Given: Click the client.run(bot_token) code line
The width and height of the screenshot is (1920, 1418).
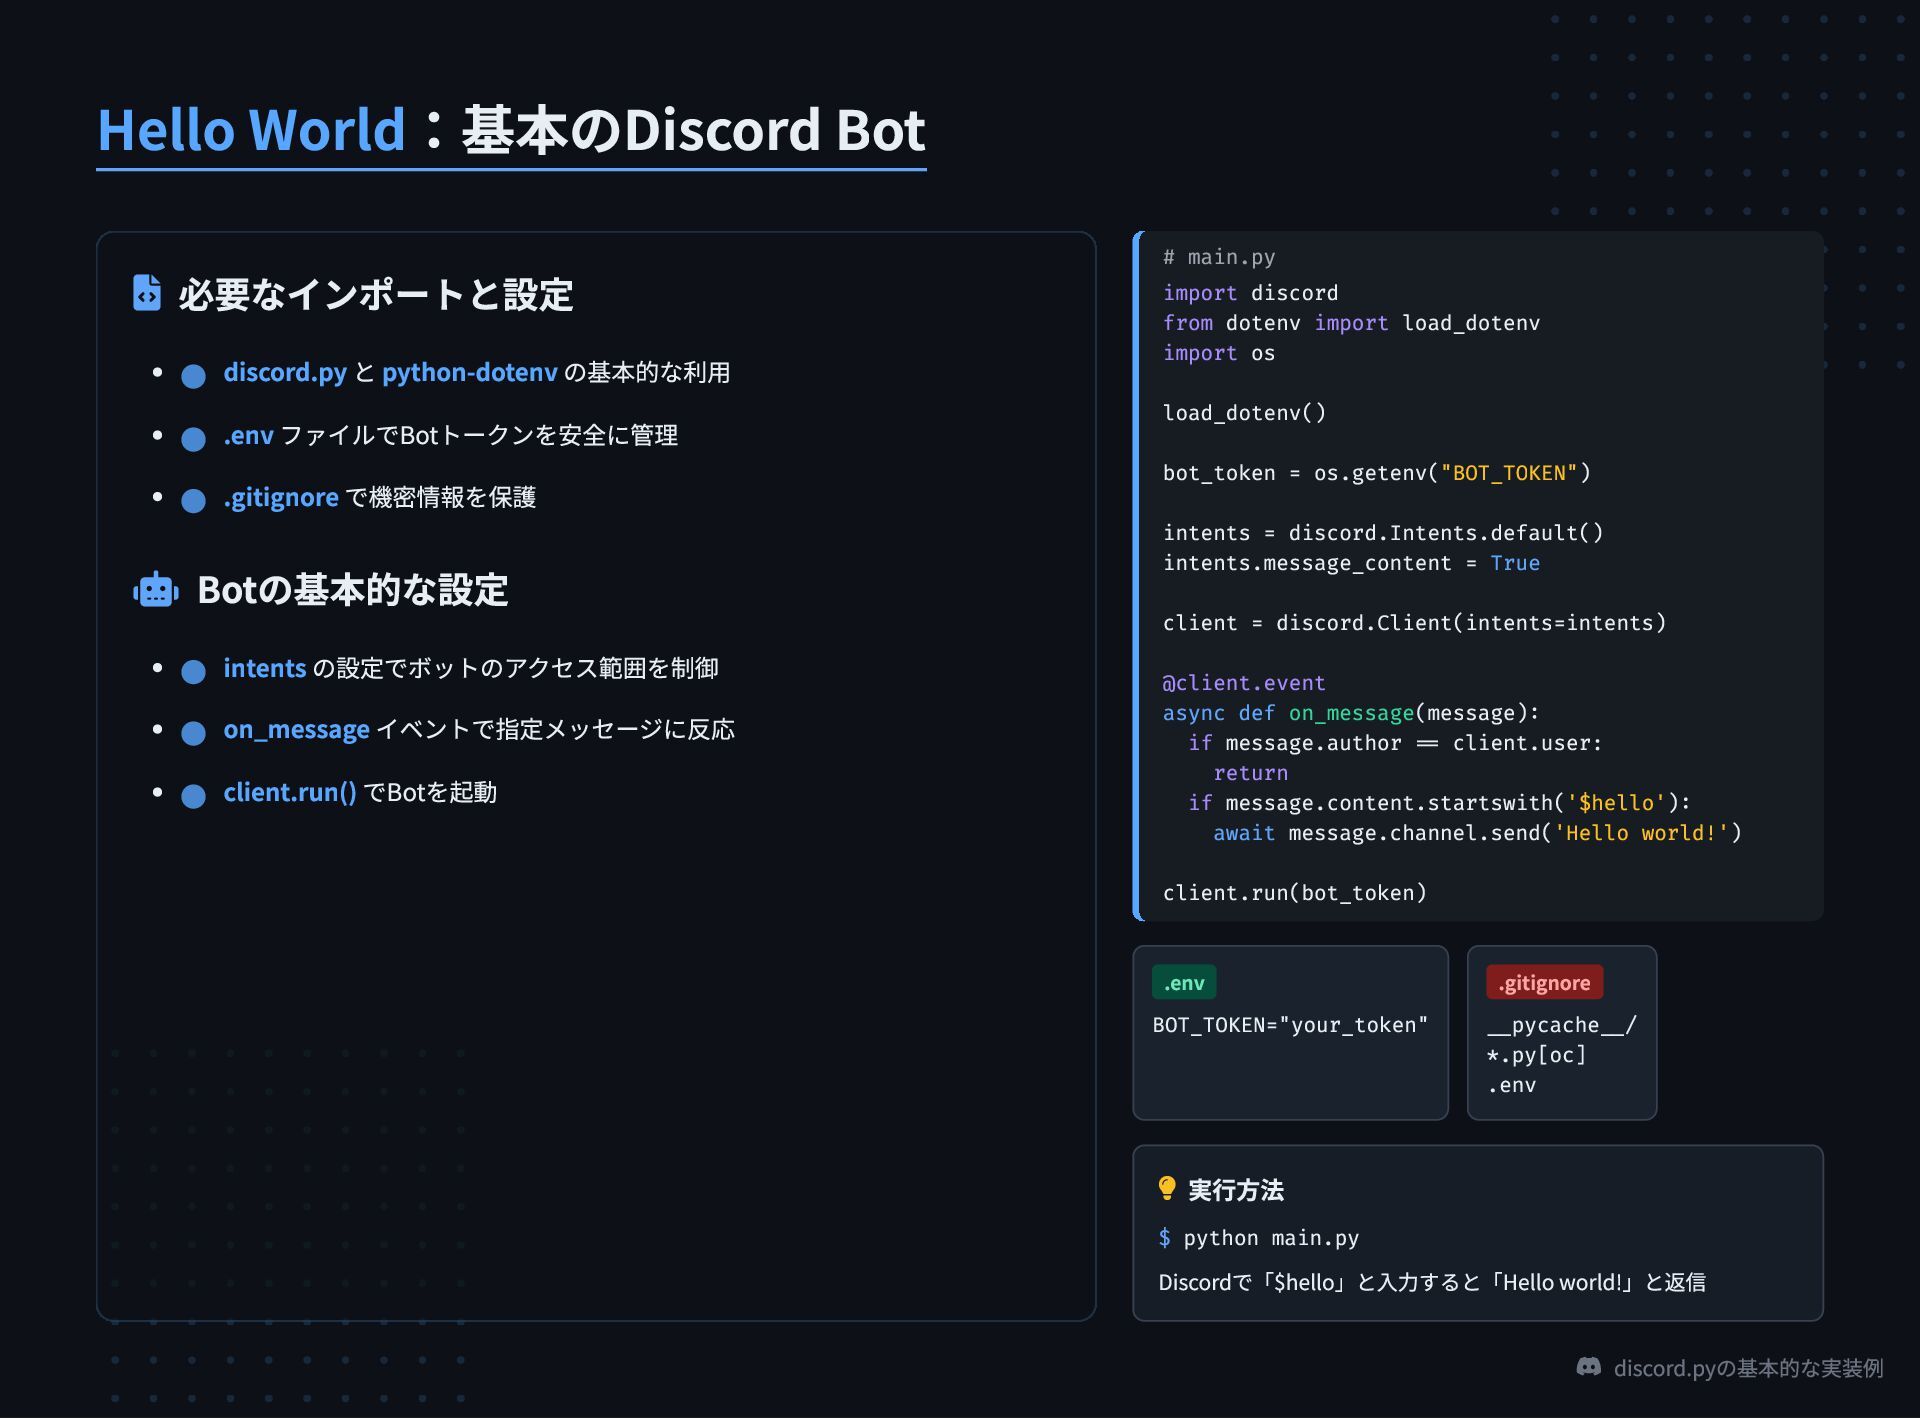Looking at the screenshot, I should click(1294, 893).
